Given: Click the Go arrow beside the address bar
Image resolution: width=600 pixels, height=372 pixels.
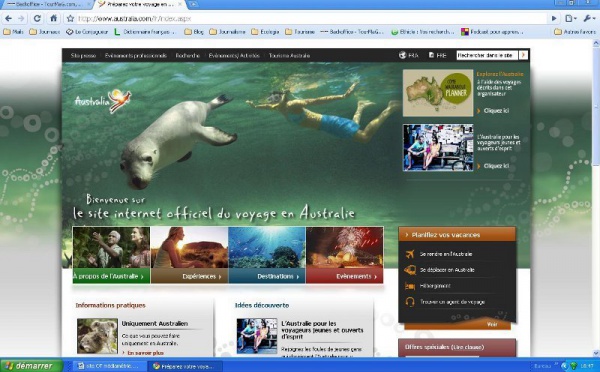Looking at the screenshot, I should point(554,18).
